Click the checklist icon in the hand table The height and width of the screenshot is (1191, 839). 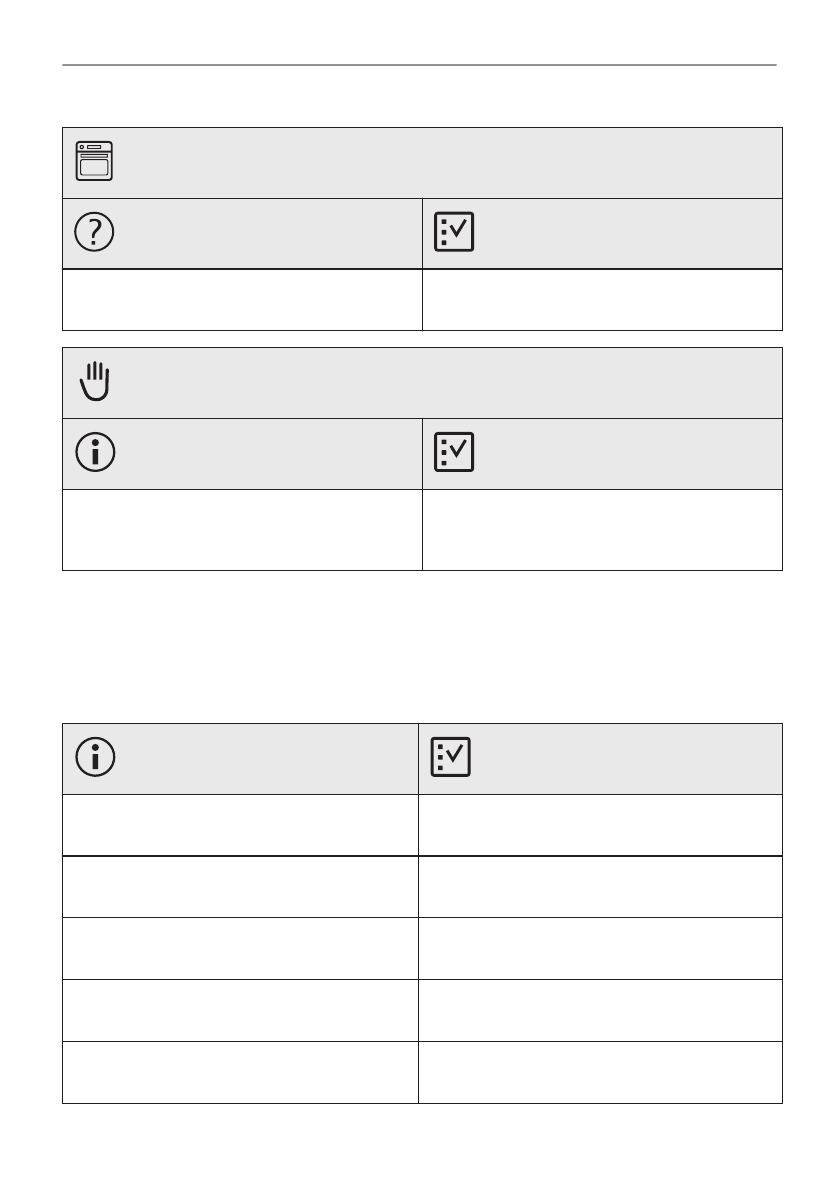pos(454,452)
